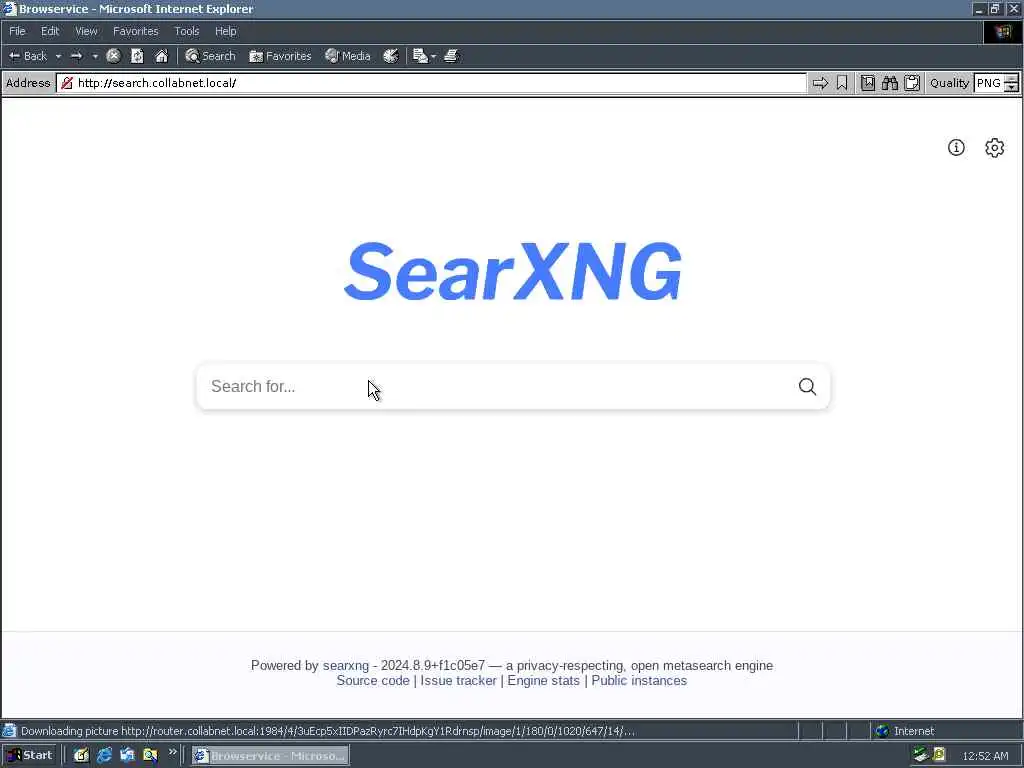Show browsing History with the clock icon
The height and width of the screenshot is (768, 1024).
click(391, 56)
